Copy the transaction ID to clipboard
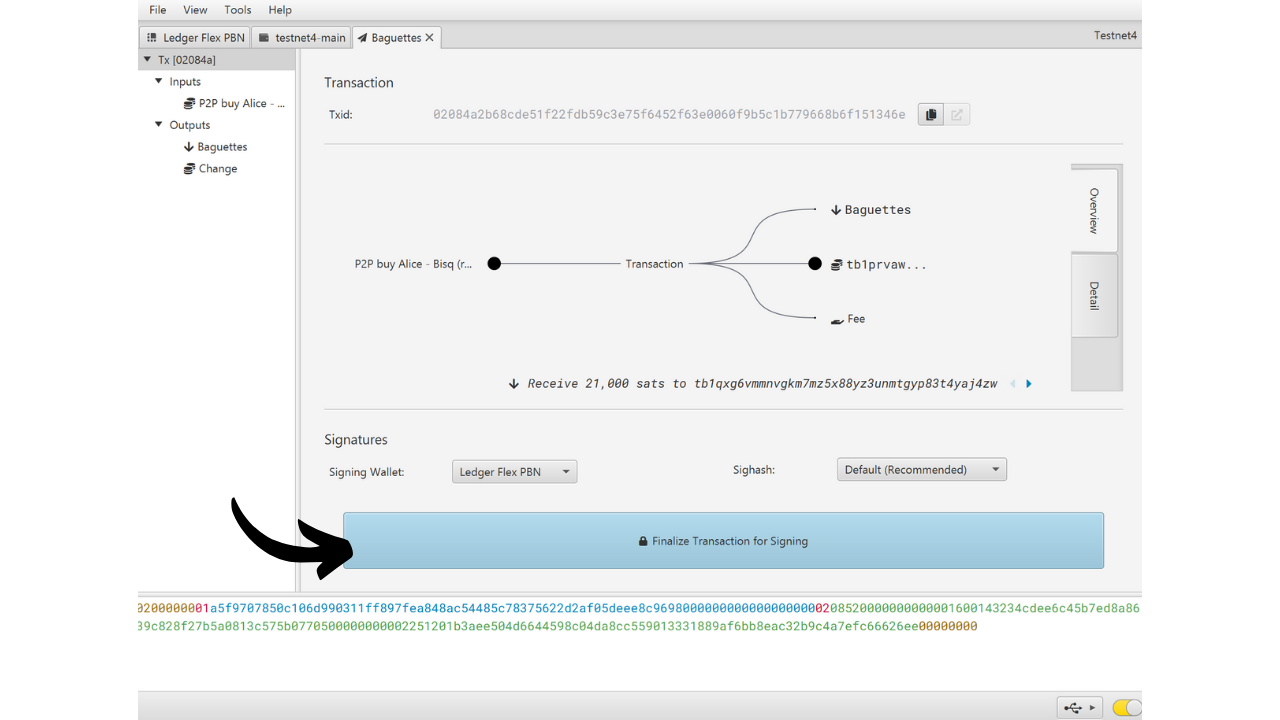This screenshot has height=720, width=1280. point(930,115)
